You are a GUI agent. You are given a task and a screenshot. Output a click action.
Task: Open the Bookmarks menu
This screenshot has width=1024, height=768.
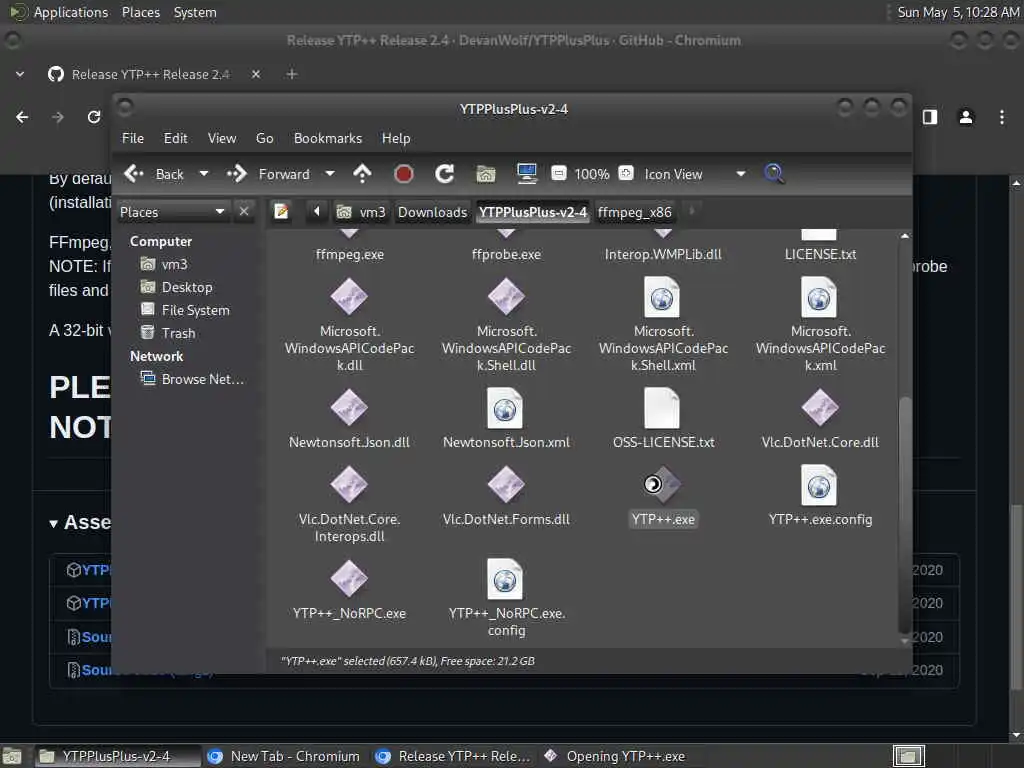click(328, 138)
